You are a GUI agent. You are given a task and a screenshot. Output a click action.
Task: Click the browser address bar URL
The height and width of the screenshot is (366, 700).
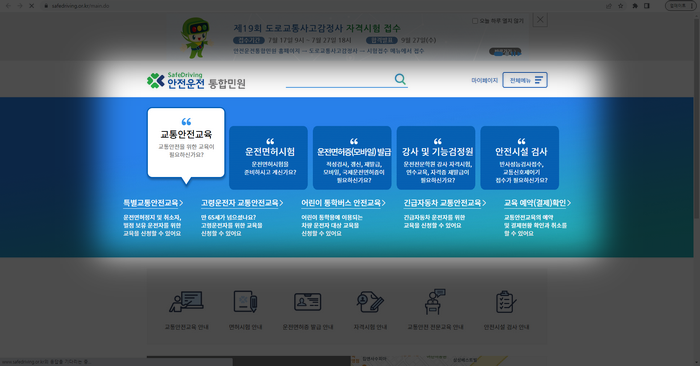coord(80,6)
